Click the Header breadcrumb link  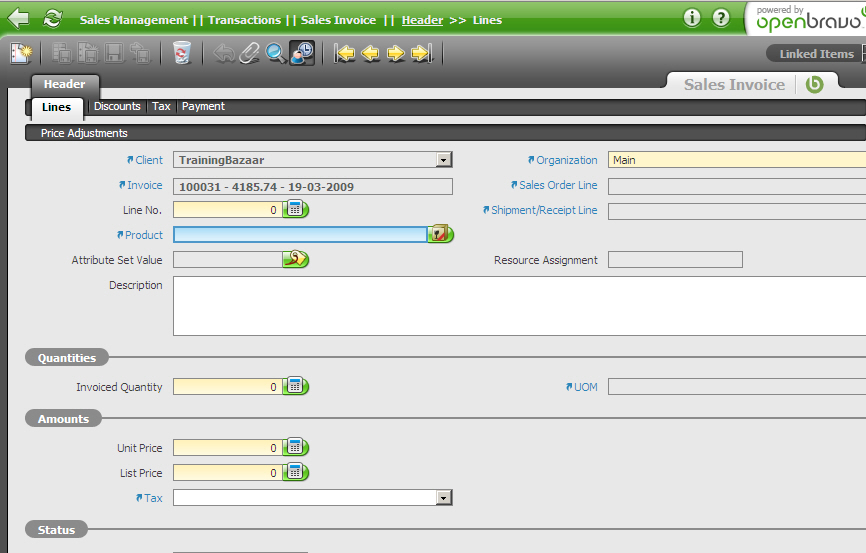[422, 20]
